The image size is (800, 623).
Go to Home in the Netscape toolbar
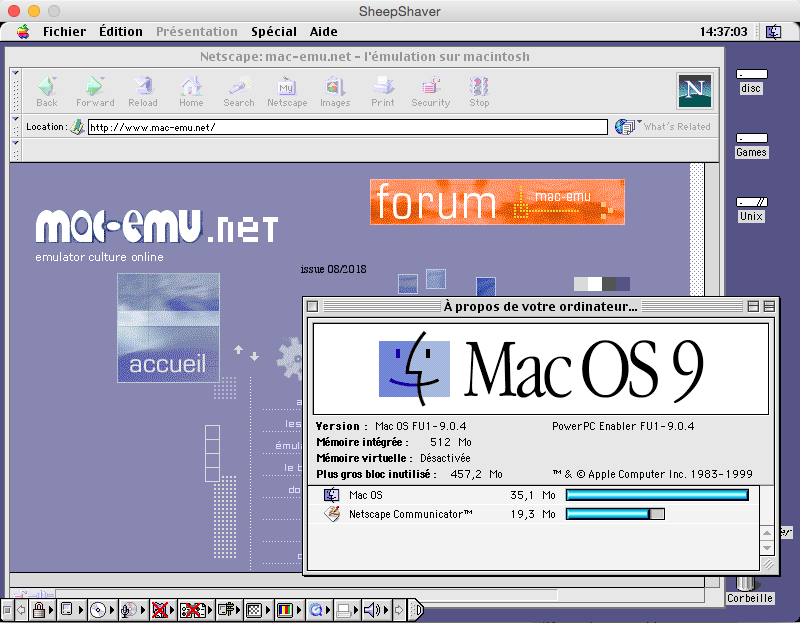pyautogui.click(x=191, y=92)
